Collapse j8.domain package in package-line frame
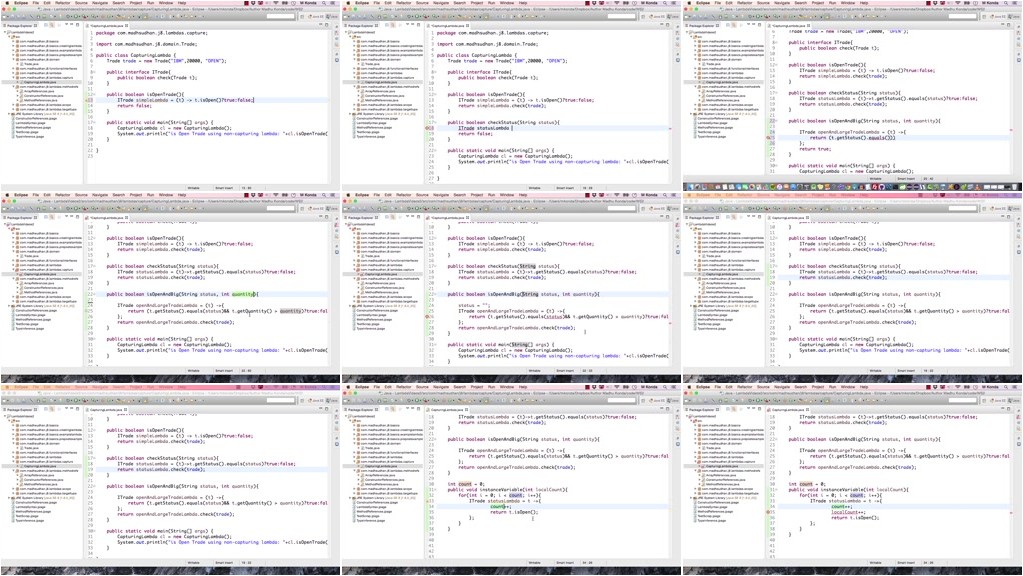 click(13, 59)
